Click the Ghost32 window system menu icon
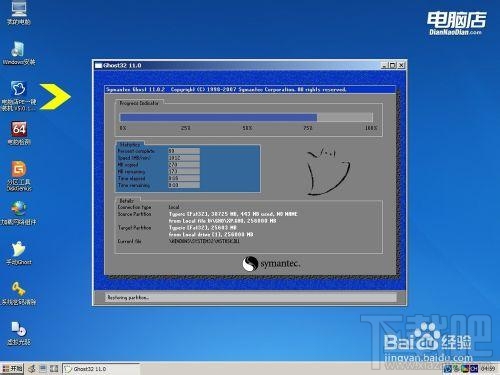 pos(98,65)
